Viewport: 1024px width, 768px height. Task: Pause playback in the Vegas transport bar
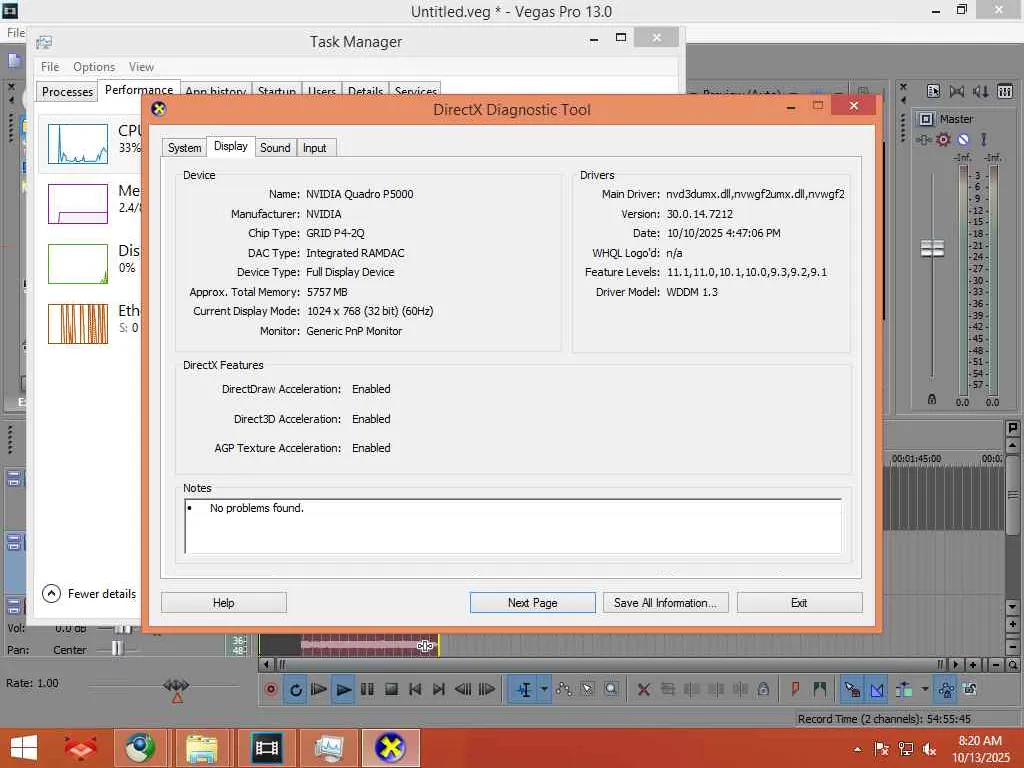pyautogui.click(x=367, y=689)
